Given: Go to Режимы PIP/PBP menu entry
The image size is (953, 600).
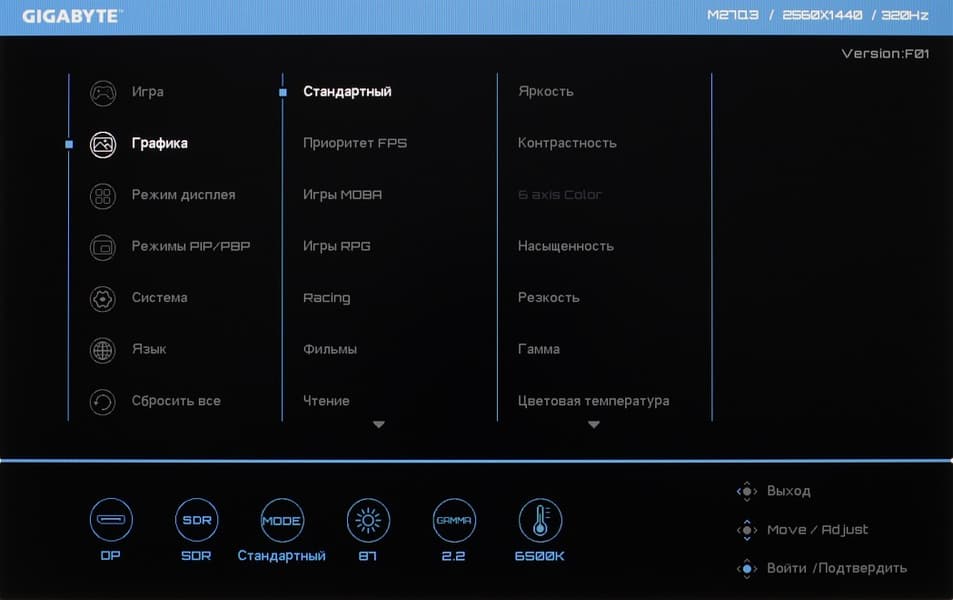Looking at the screenshot, I should click(191, 246).
